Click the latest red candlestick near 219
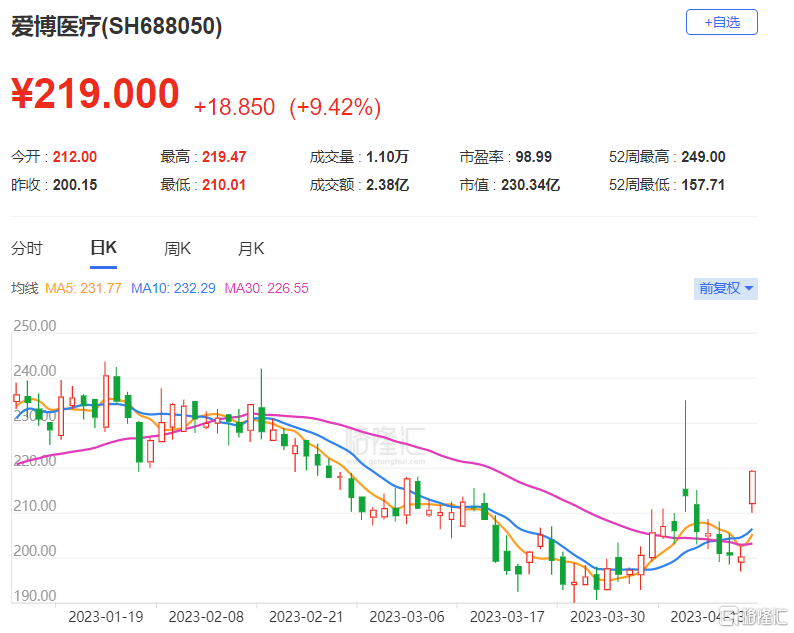794x633 pixels. pyautogui.click(x=752, y=488)
